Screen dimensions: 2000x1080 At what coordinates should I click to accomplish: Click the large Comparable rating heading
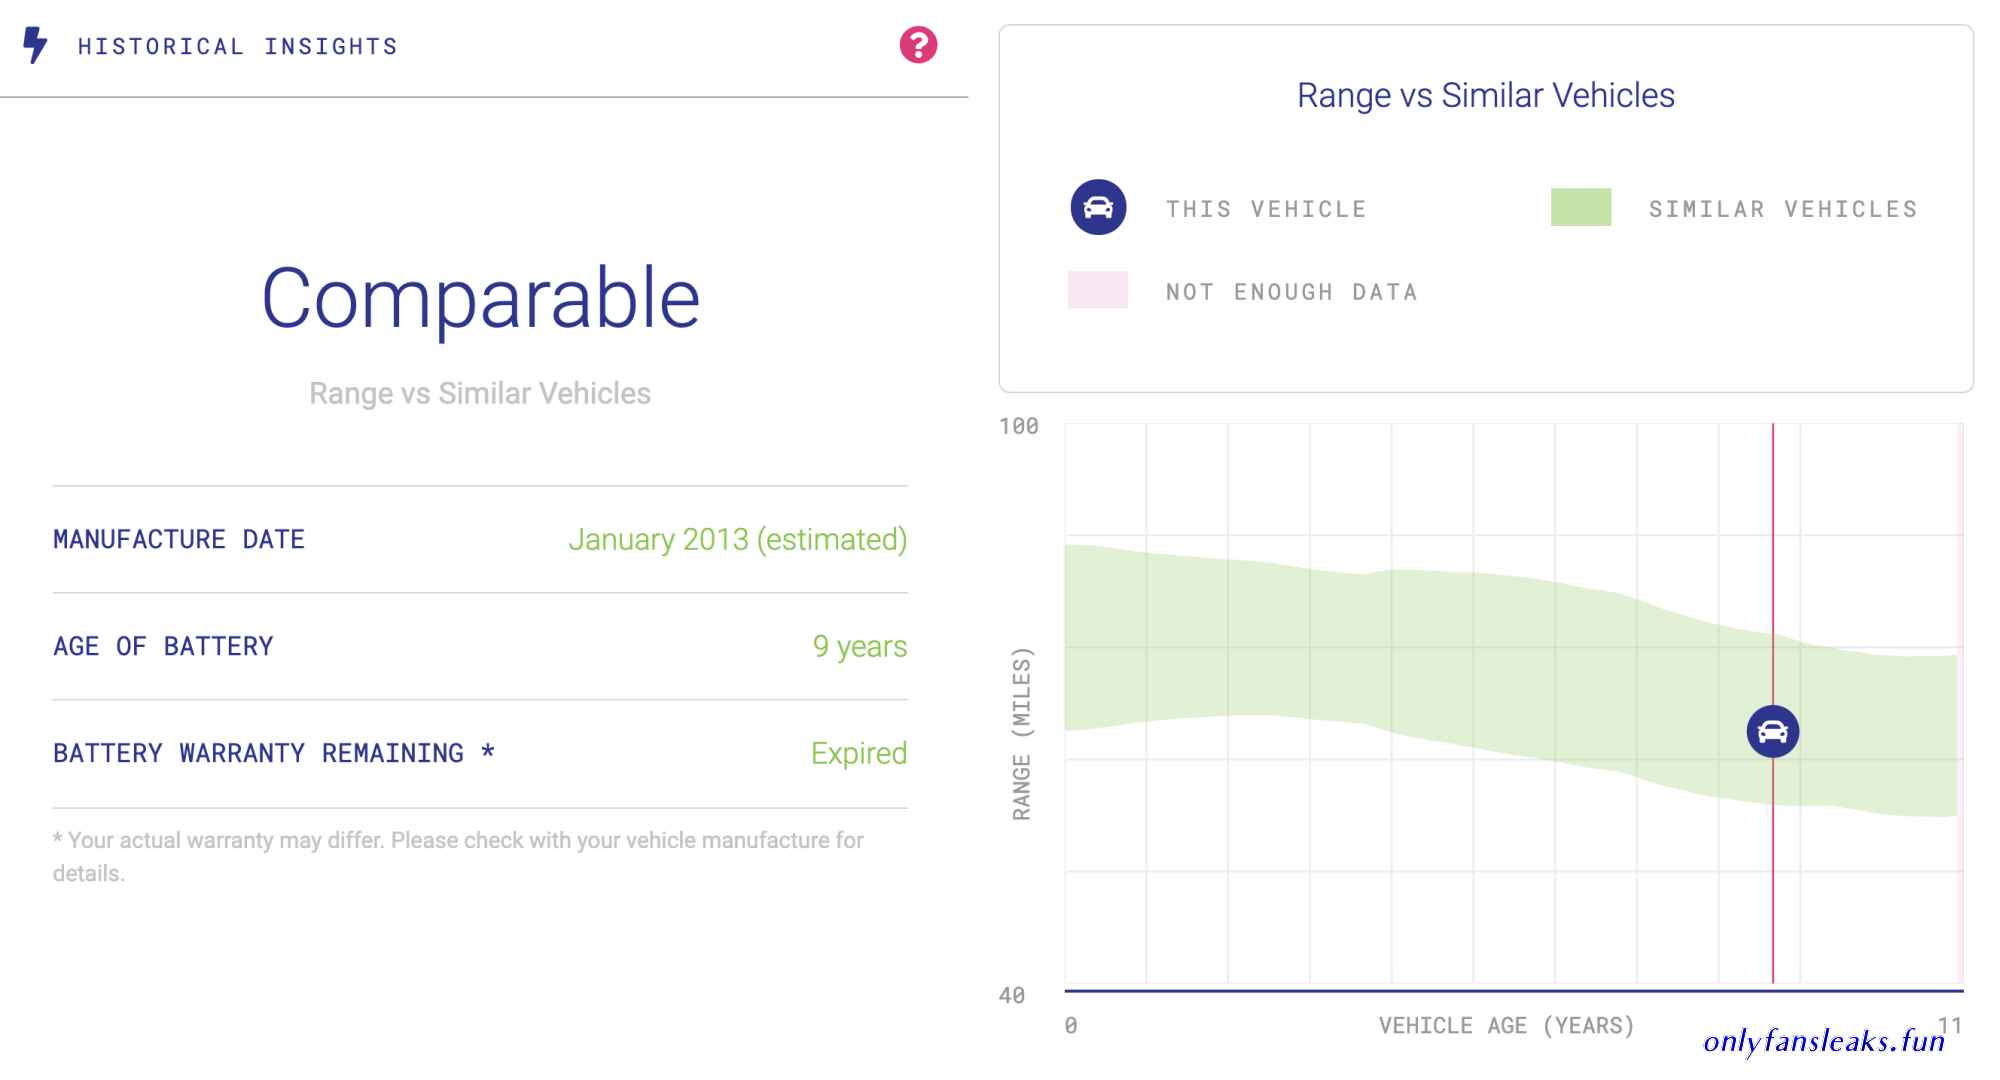(480, 297)
